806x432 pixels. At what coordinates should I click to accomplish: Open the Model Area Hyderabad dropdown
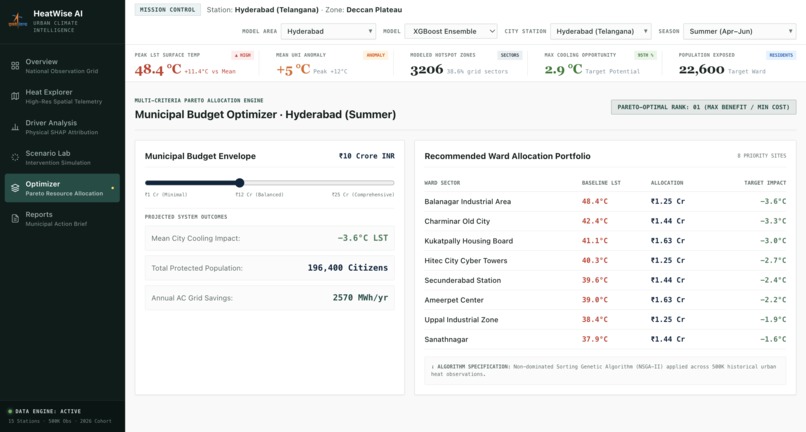click(x=328, y=31)
